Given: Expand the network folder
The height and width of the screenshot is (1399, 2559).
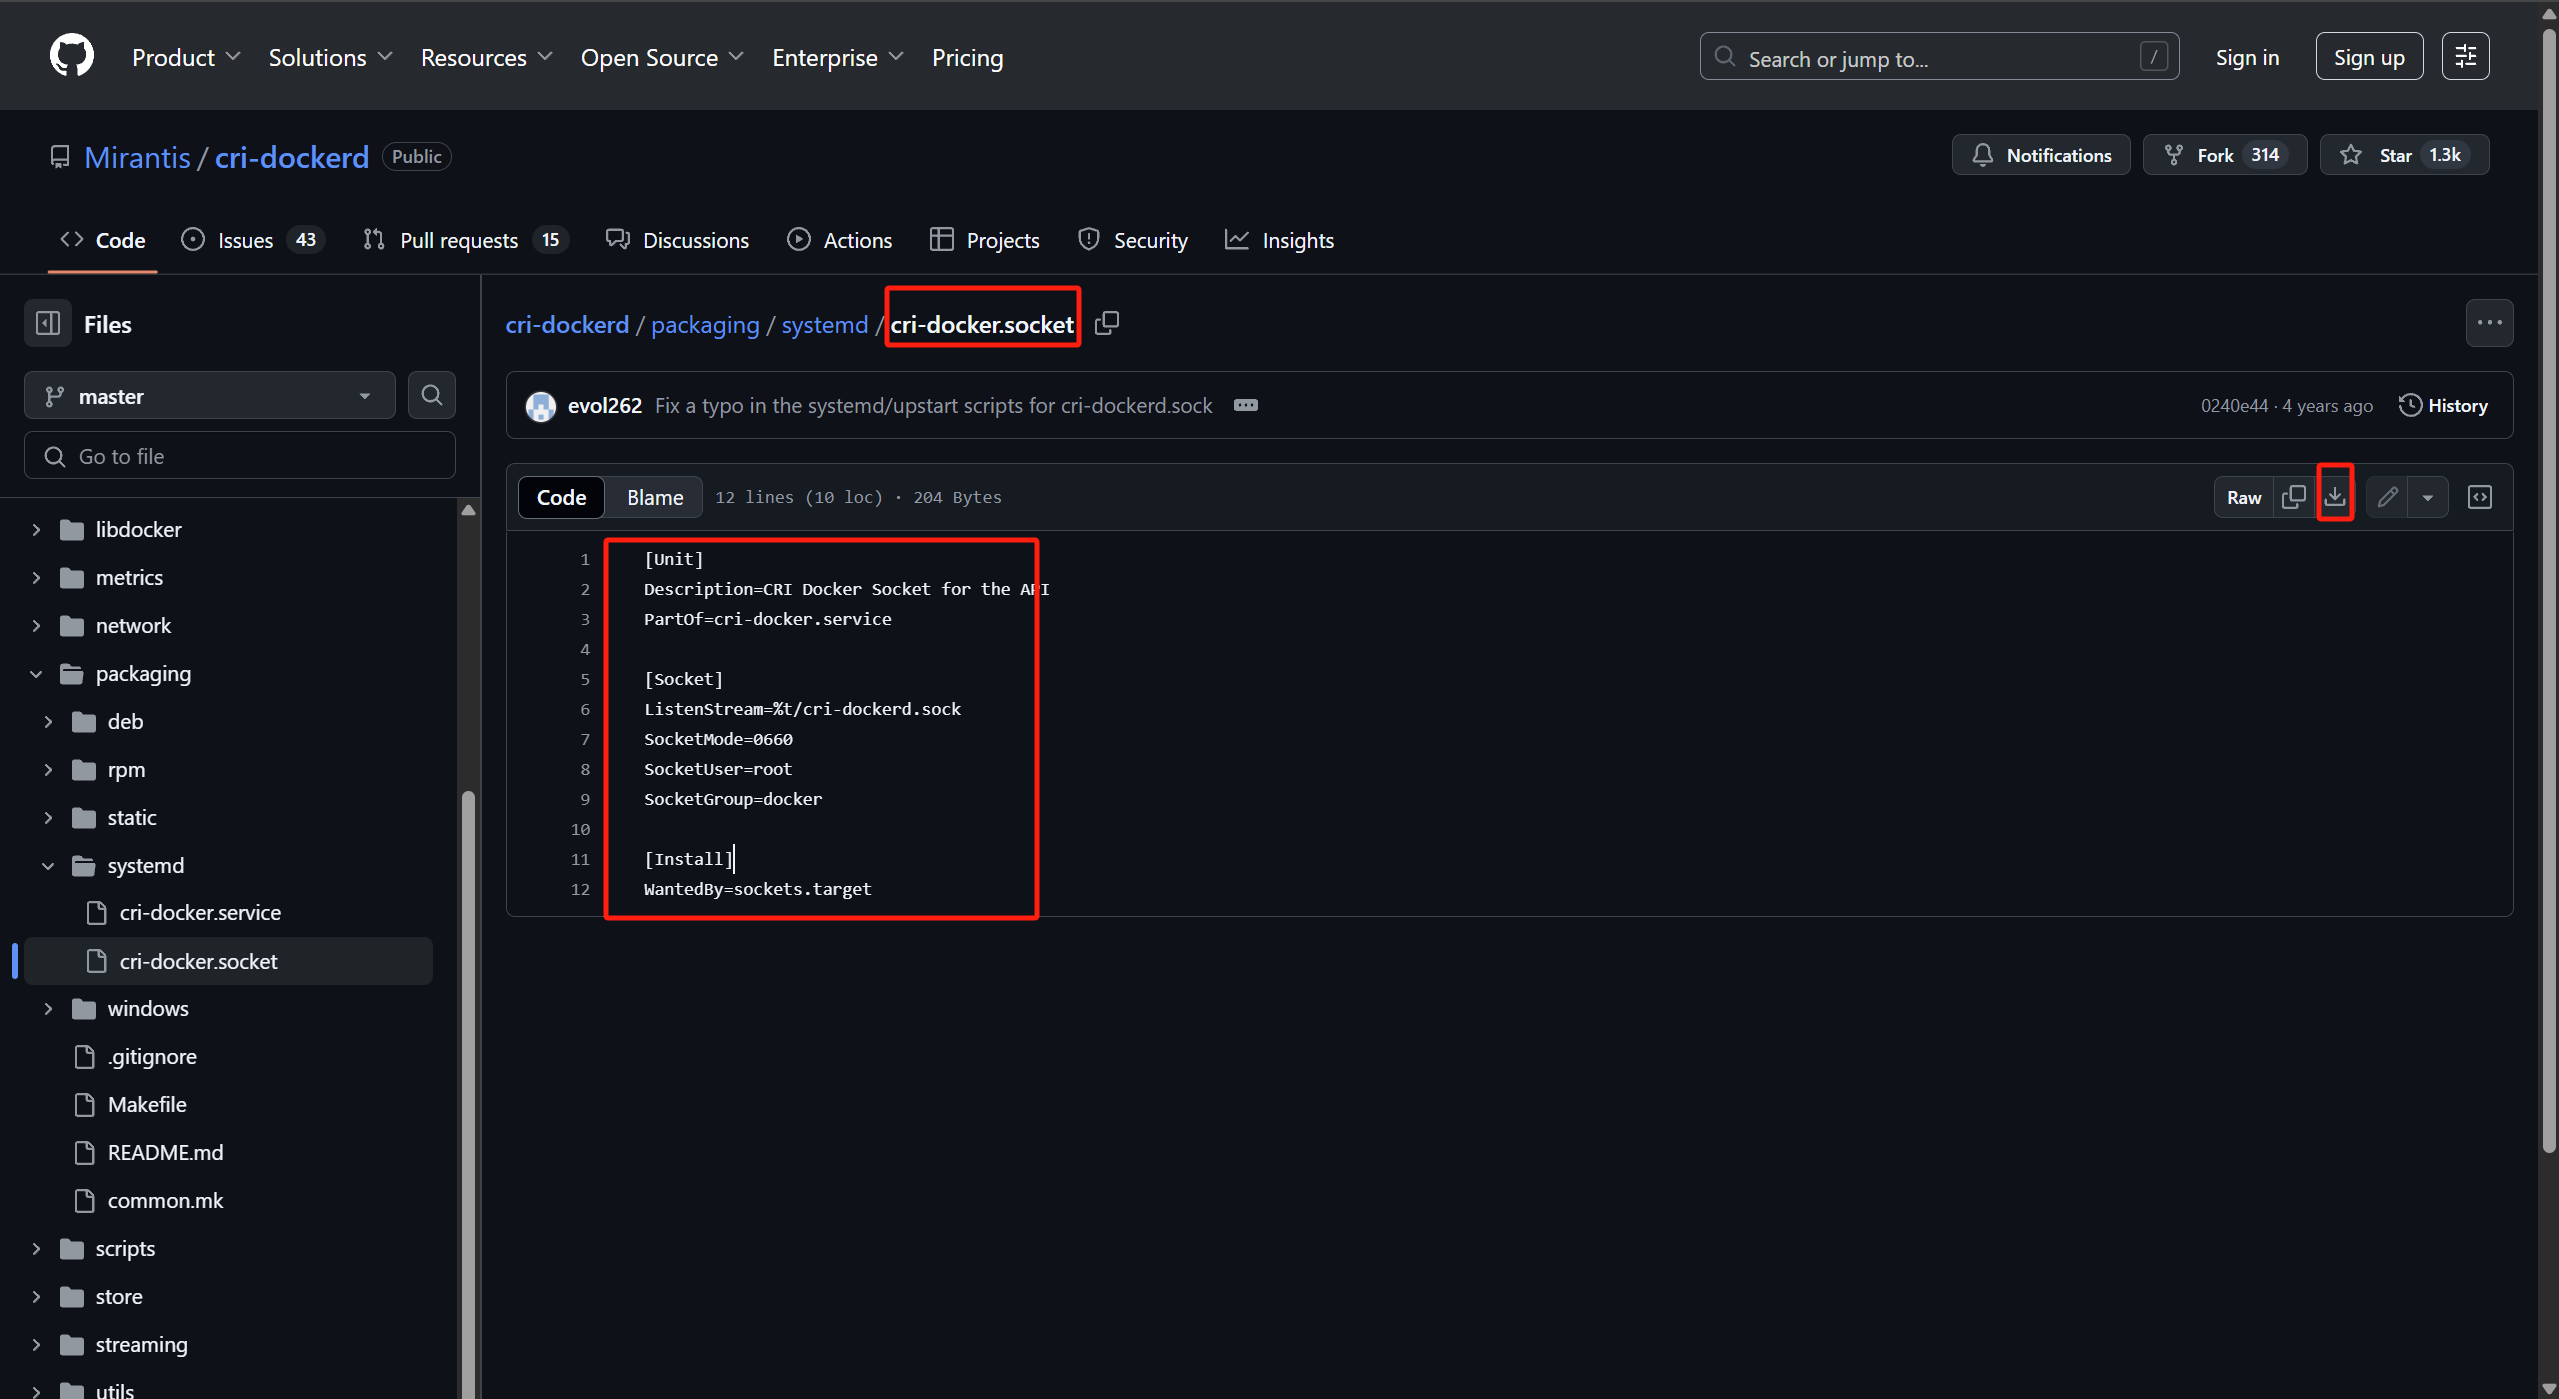Looking at the screenshot, I should click(37, 625).
